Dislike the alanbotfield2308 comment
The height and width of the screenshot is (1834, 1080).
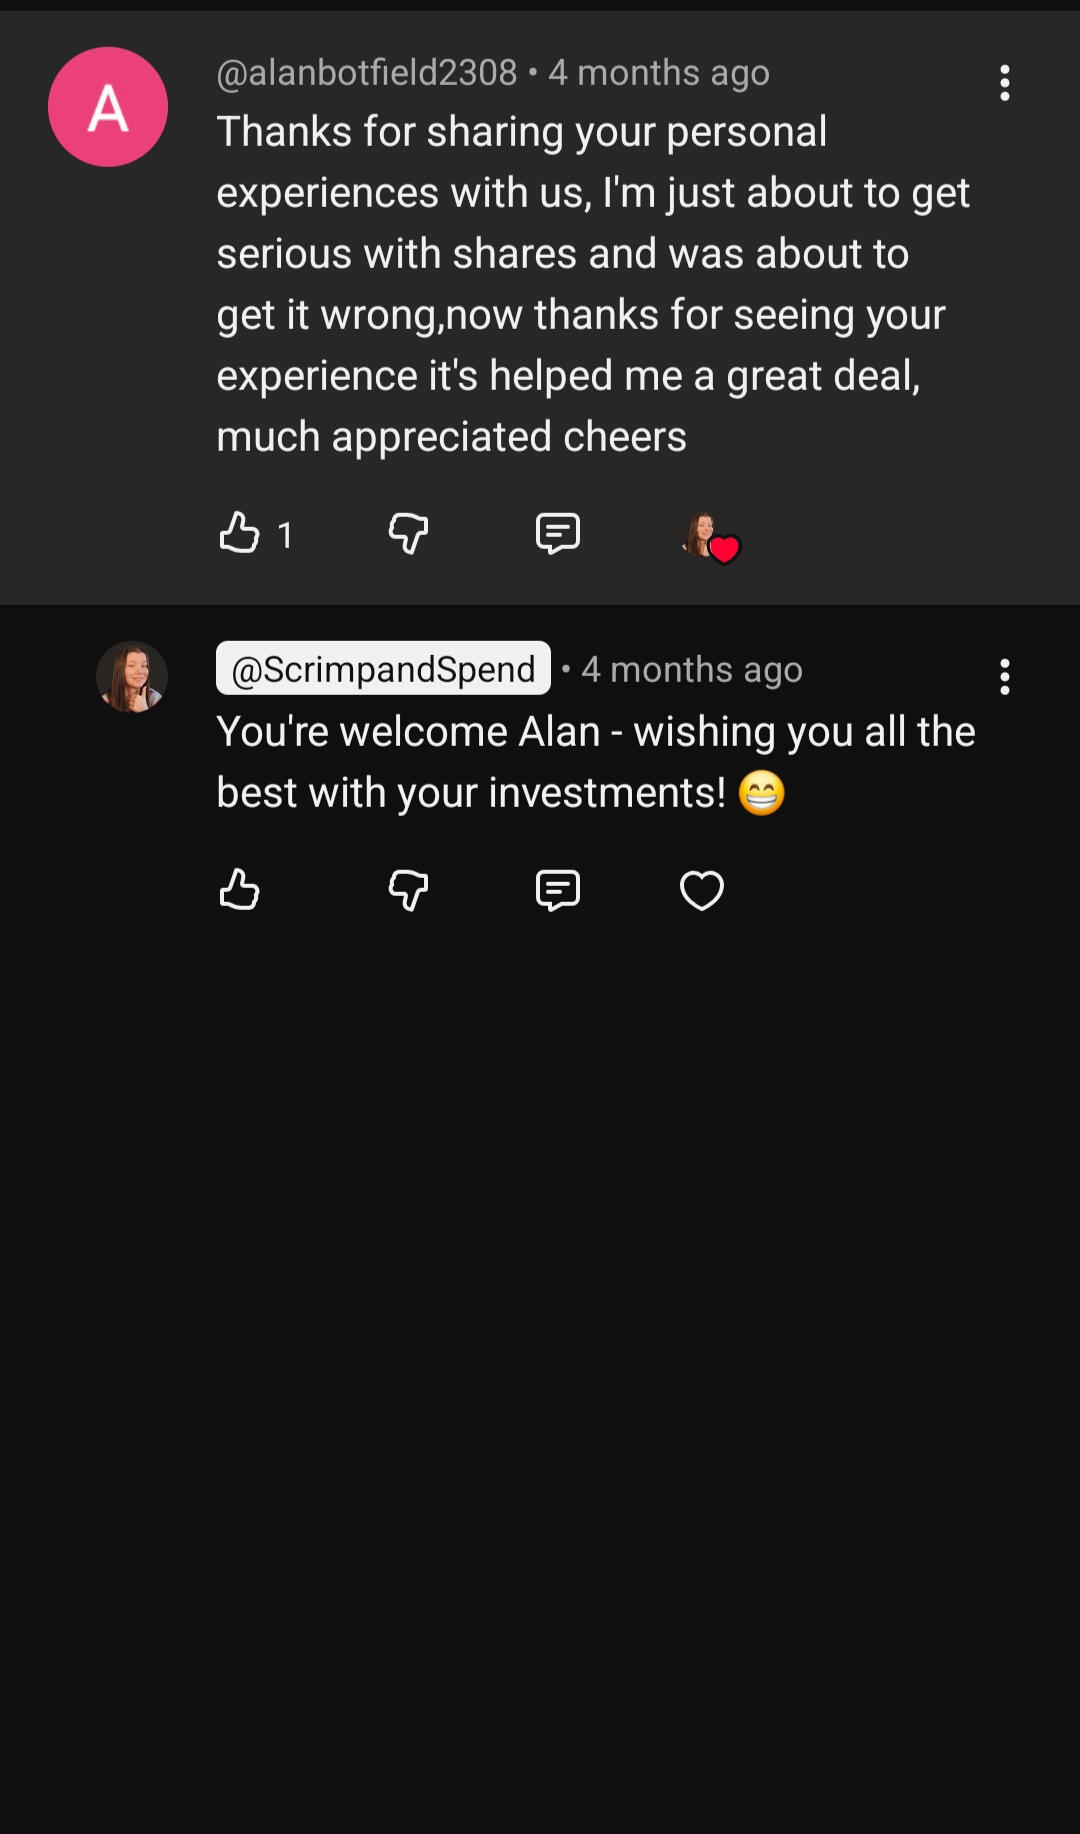coord(408,533)
